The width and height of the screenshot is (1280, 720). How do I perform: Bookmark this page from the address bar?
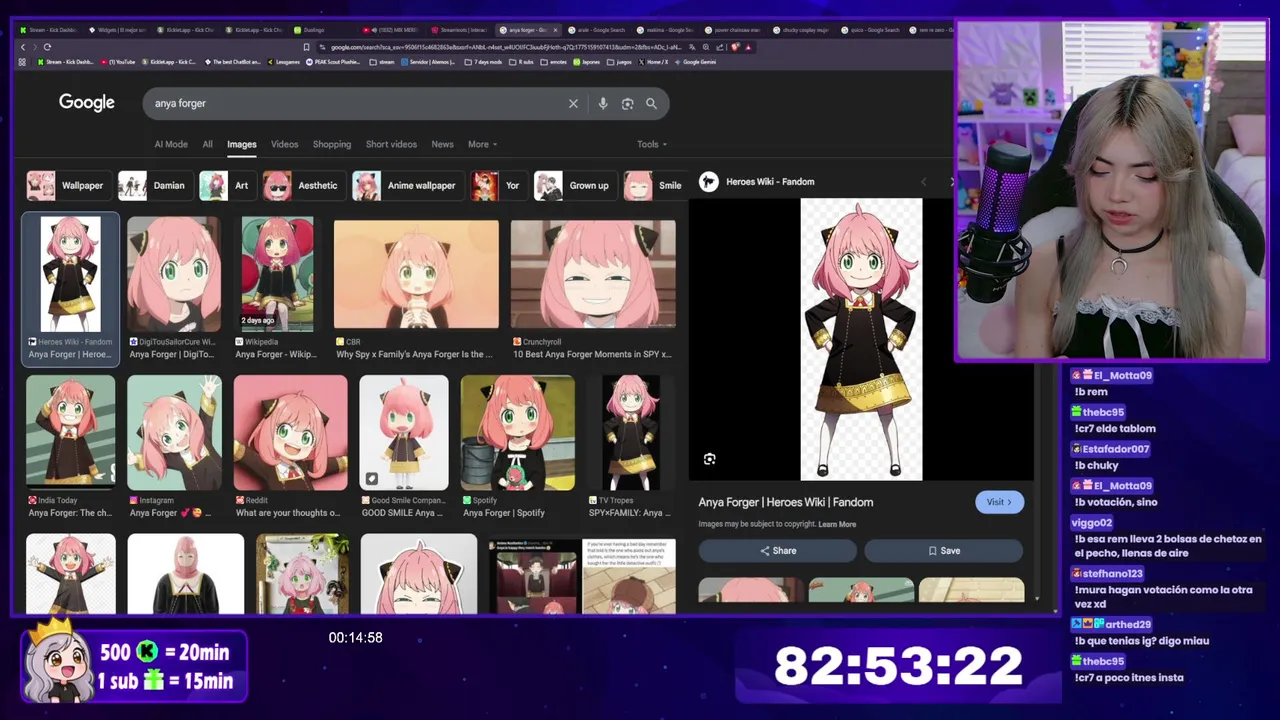[306, 47]
